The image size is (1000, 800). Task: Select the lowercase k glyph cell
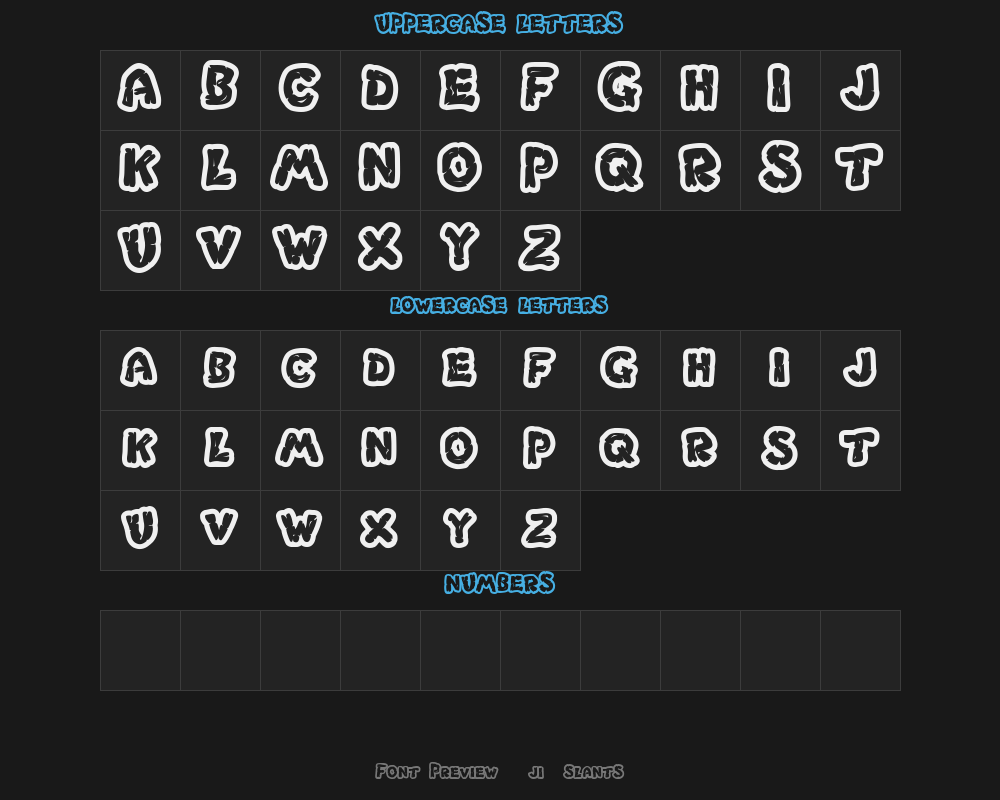pyautogui.click(x=140, y=450)
